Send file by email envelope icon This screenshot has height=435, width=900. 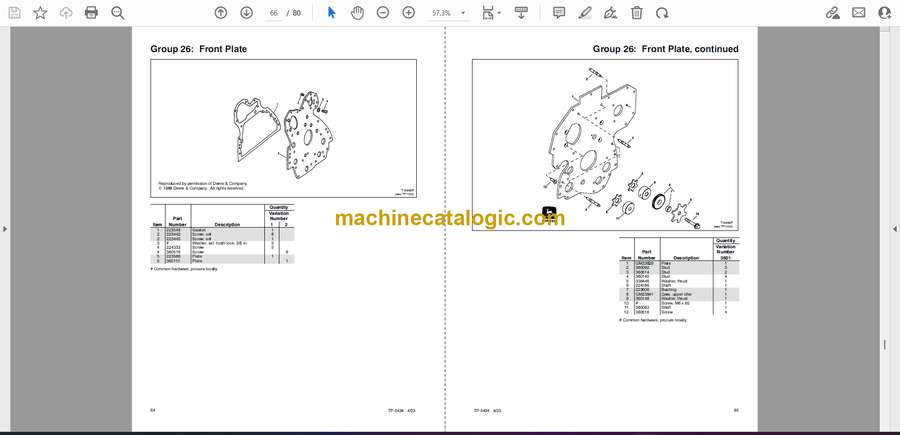point(859,13)
